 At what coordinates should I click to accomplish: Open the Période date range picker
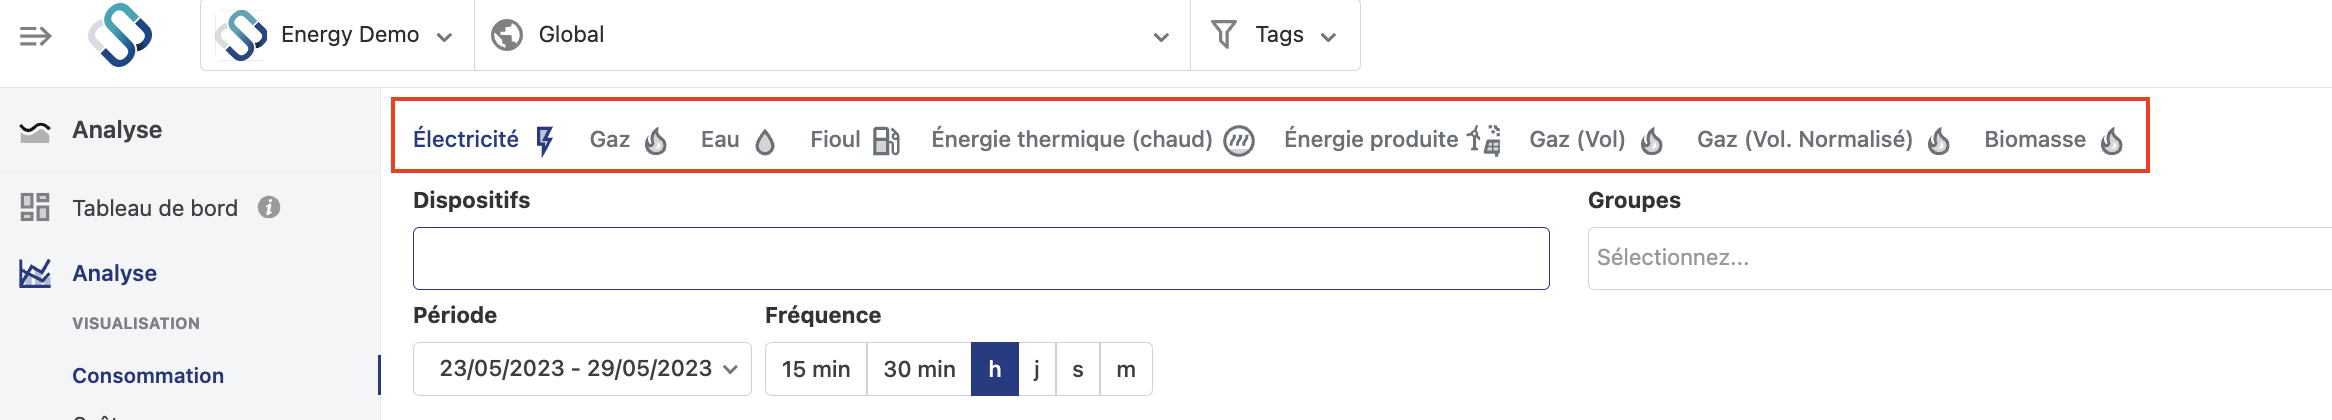[582, 369]
